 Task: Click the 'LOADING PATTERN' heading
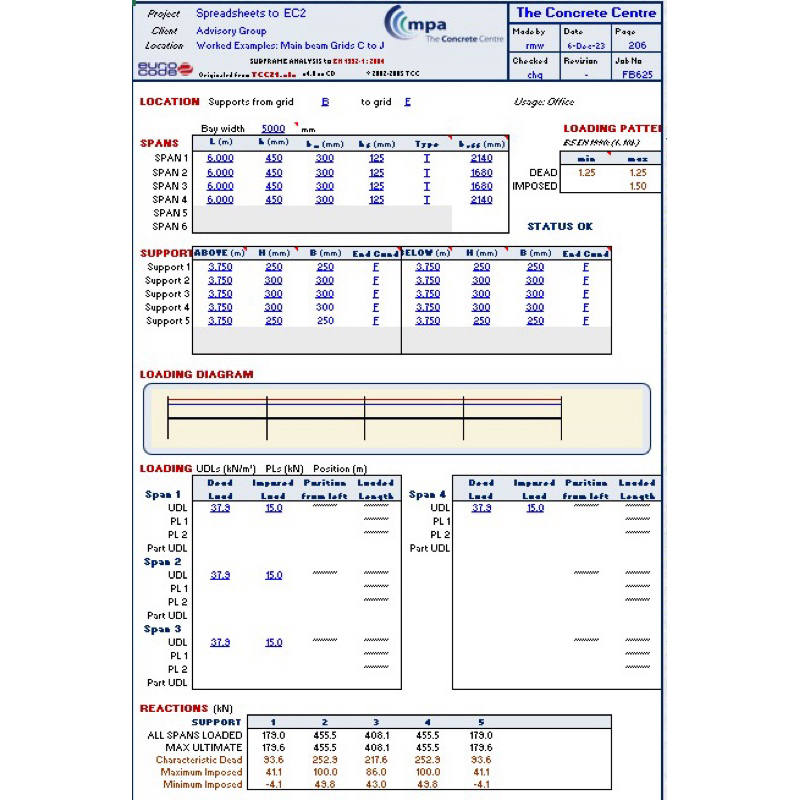[612, 129]
